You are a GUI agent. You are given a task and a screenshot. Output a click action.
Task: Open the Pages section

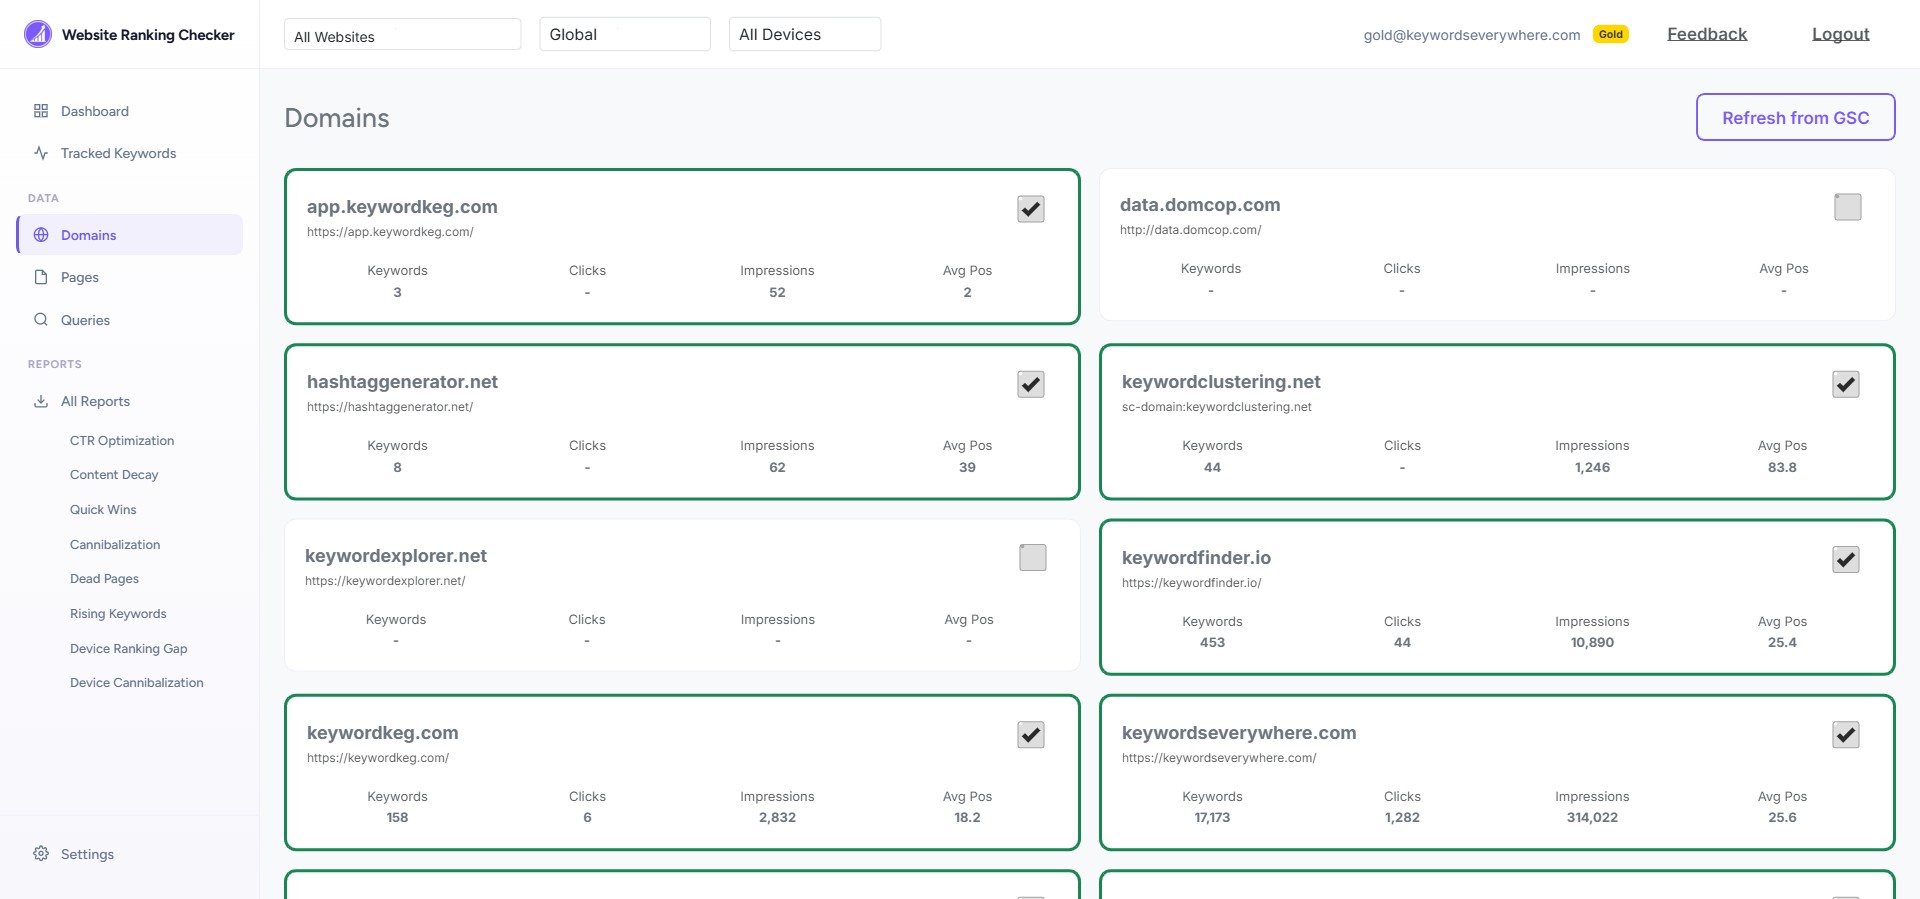129,277
